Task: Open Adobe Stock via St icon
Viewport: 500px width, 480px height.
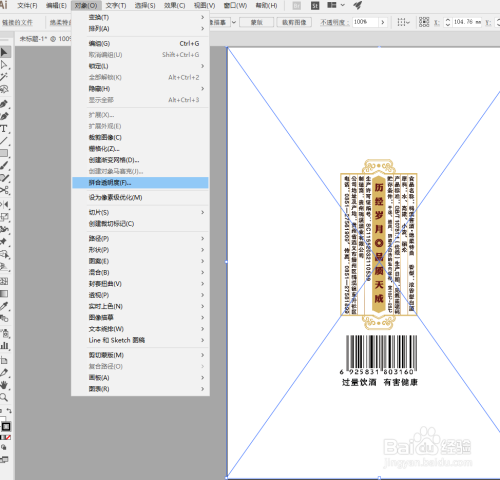Action: 315,5
